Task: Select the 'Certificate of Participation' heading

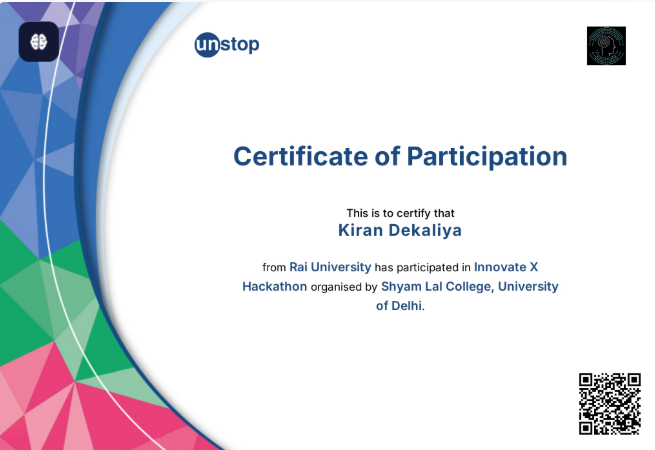Action: [x=400, y=157]
